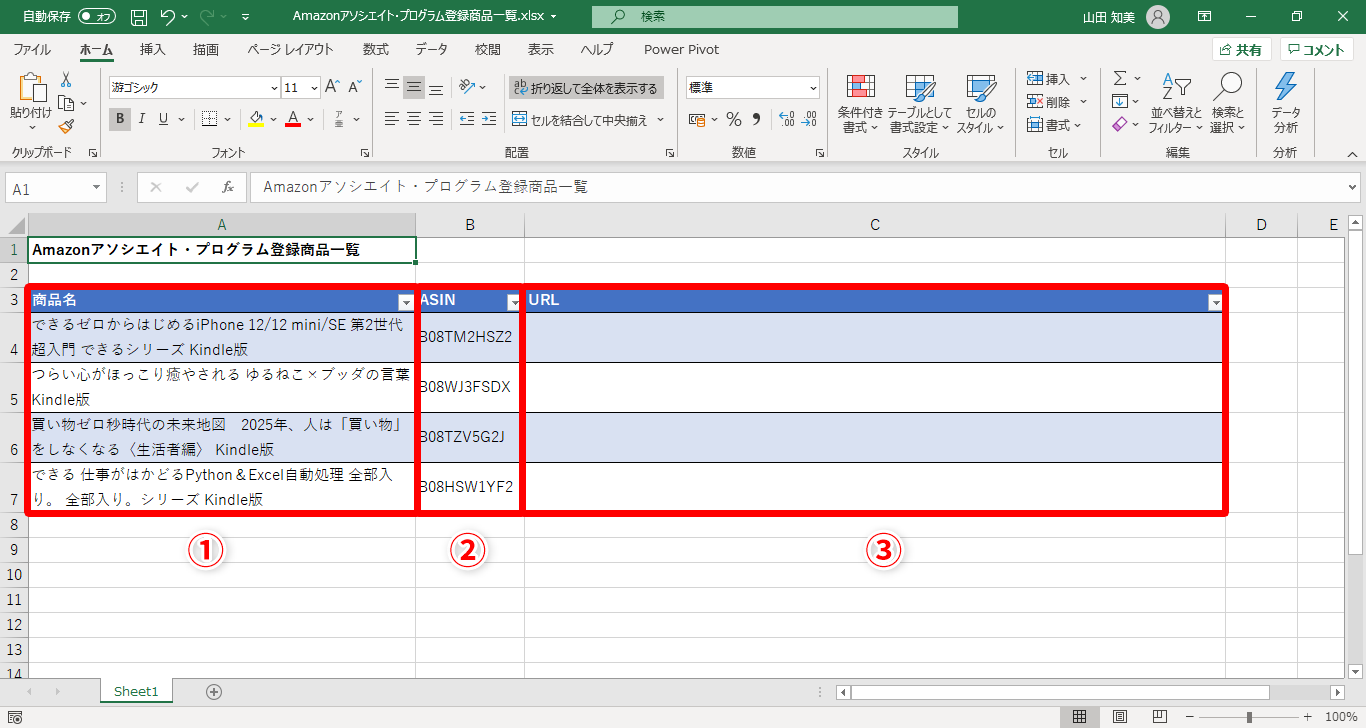Adjust the zoom slider in the status bar

[1250, 717]
